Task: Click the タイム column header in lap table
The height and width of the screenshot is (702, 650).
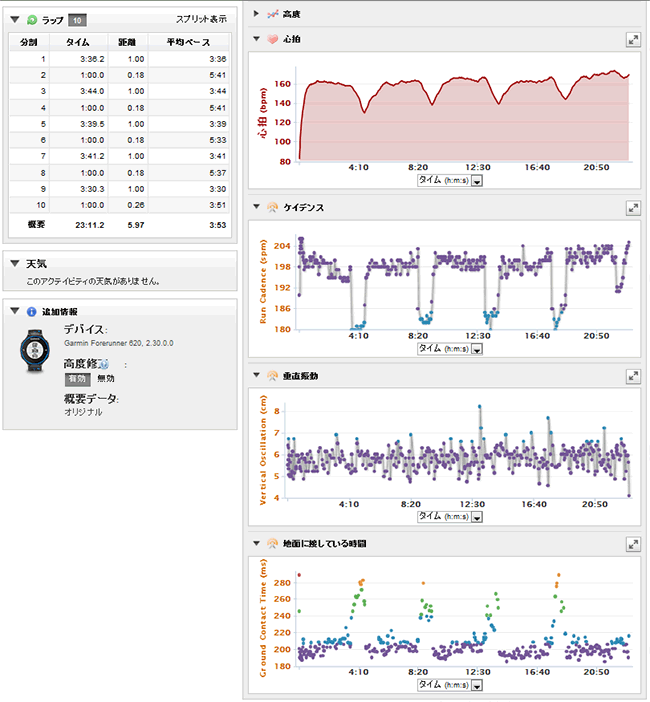Action: click(79, 43)
